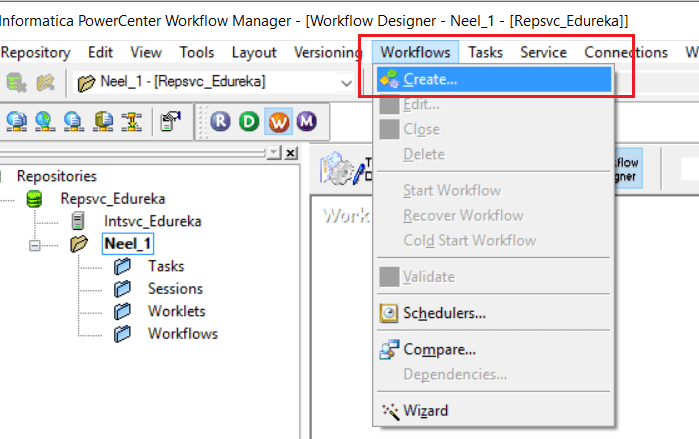Click the Wizard wand icon

390,411
